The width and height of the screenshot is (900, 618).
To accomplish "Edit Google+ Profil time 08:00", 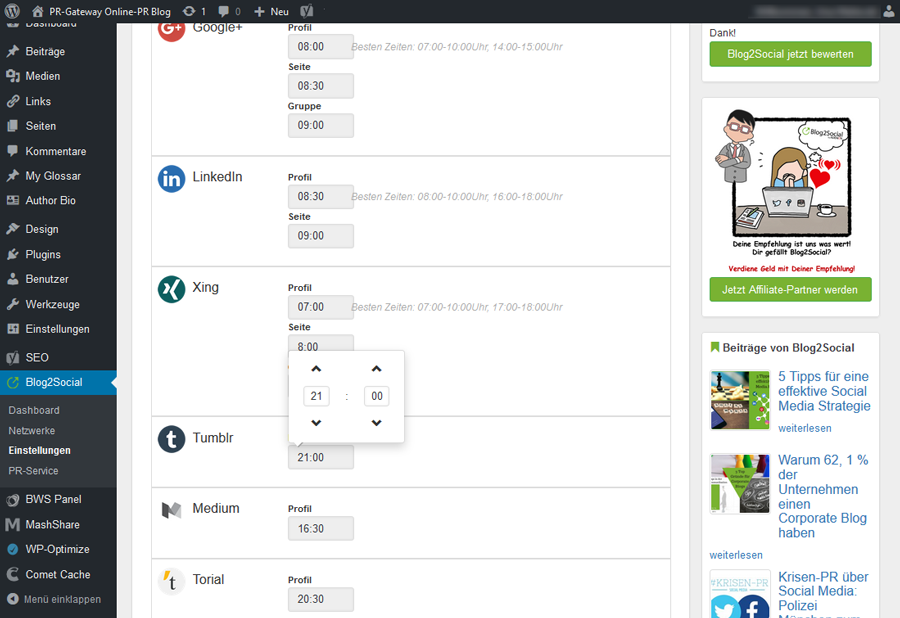I will tap(321, 46).
